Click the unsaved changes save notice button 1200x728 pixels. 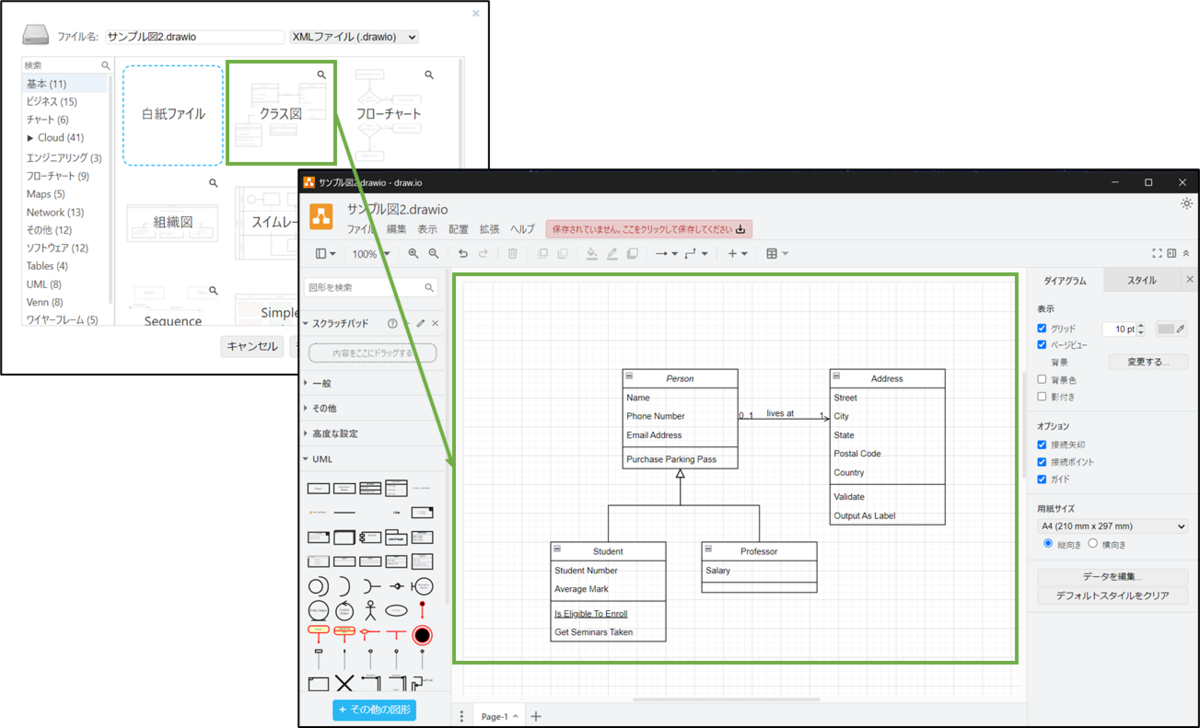point(649,229)
